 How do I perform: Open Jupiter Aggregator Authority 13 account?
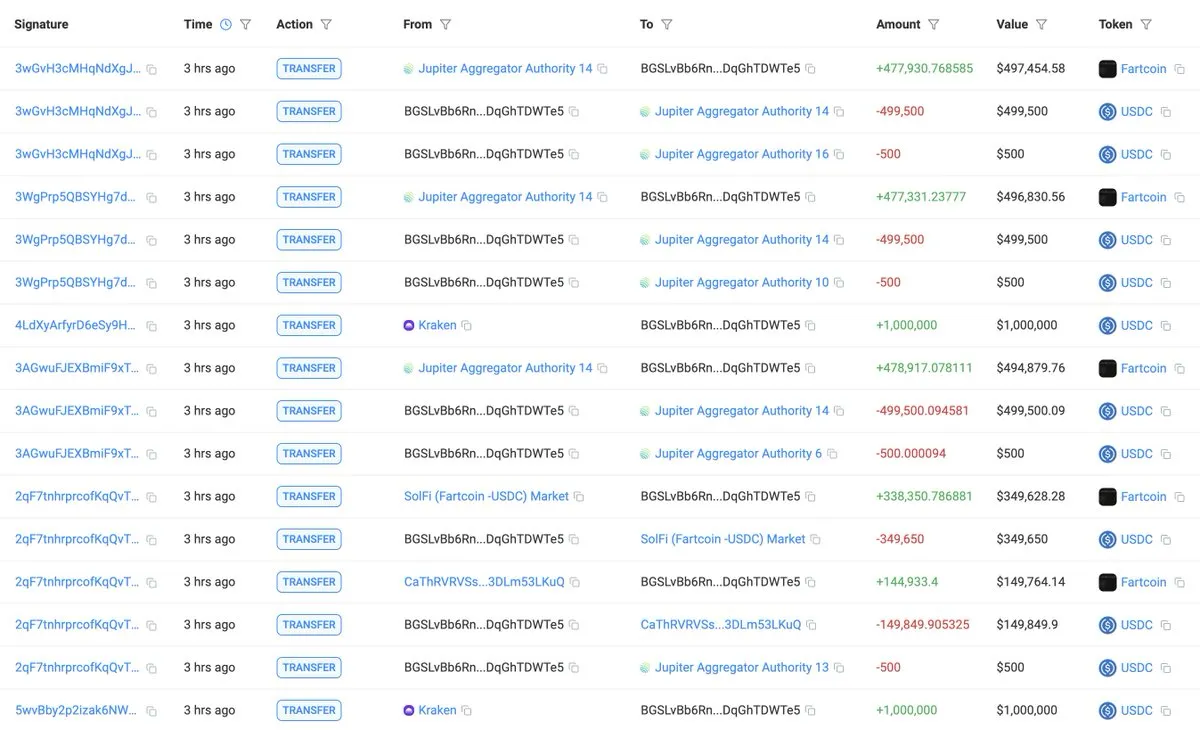point(742,667)
